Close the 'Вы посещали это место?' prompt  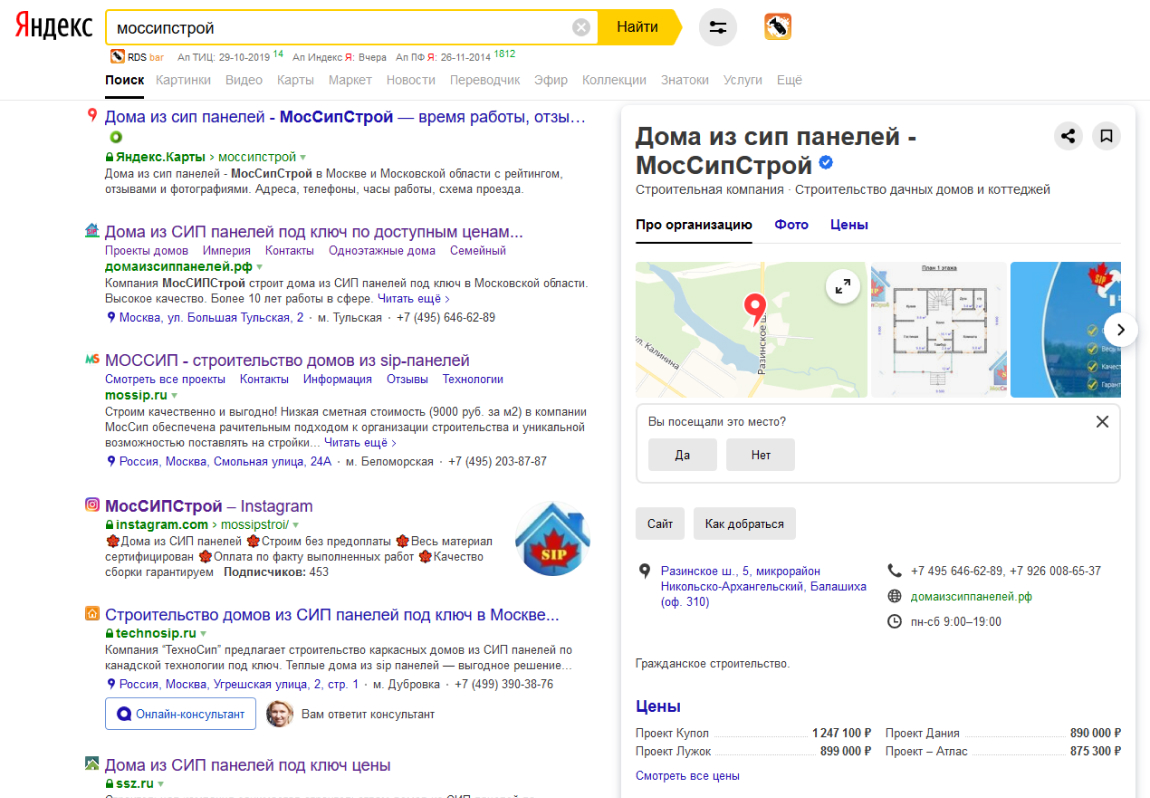pyautogui.click(x=1102, y=422)
